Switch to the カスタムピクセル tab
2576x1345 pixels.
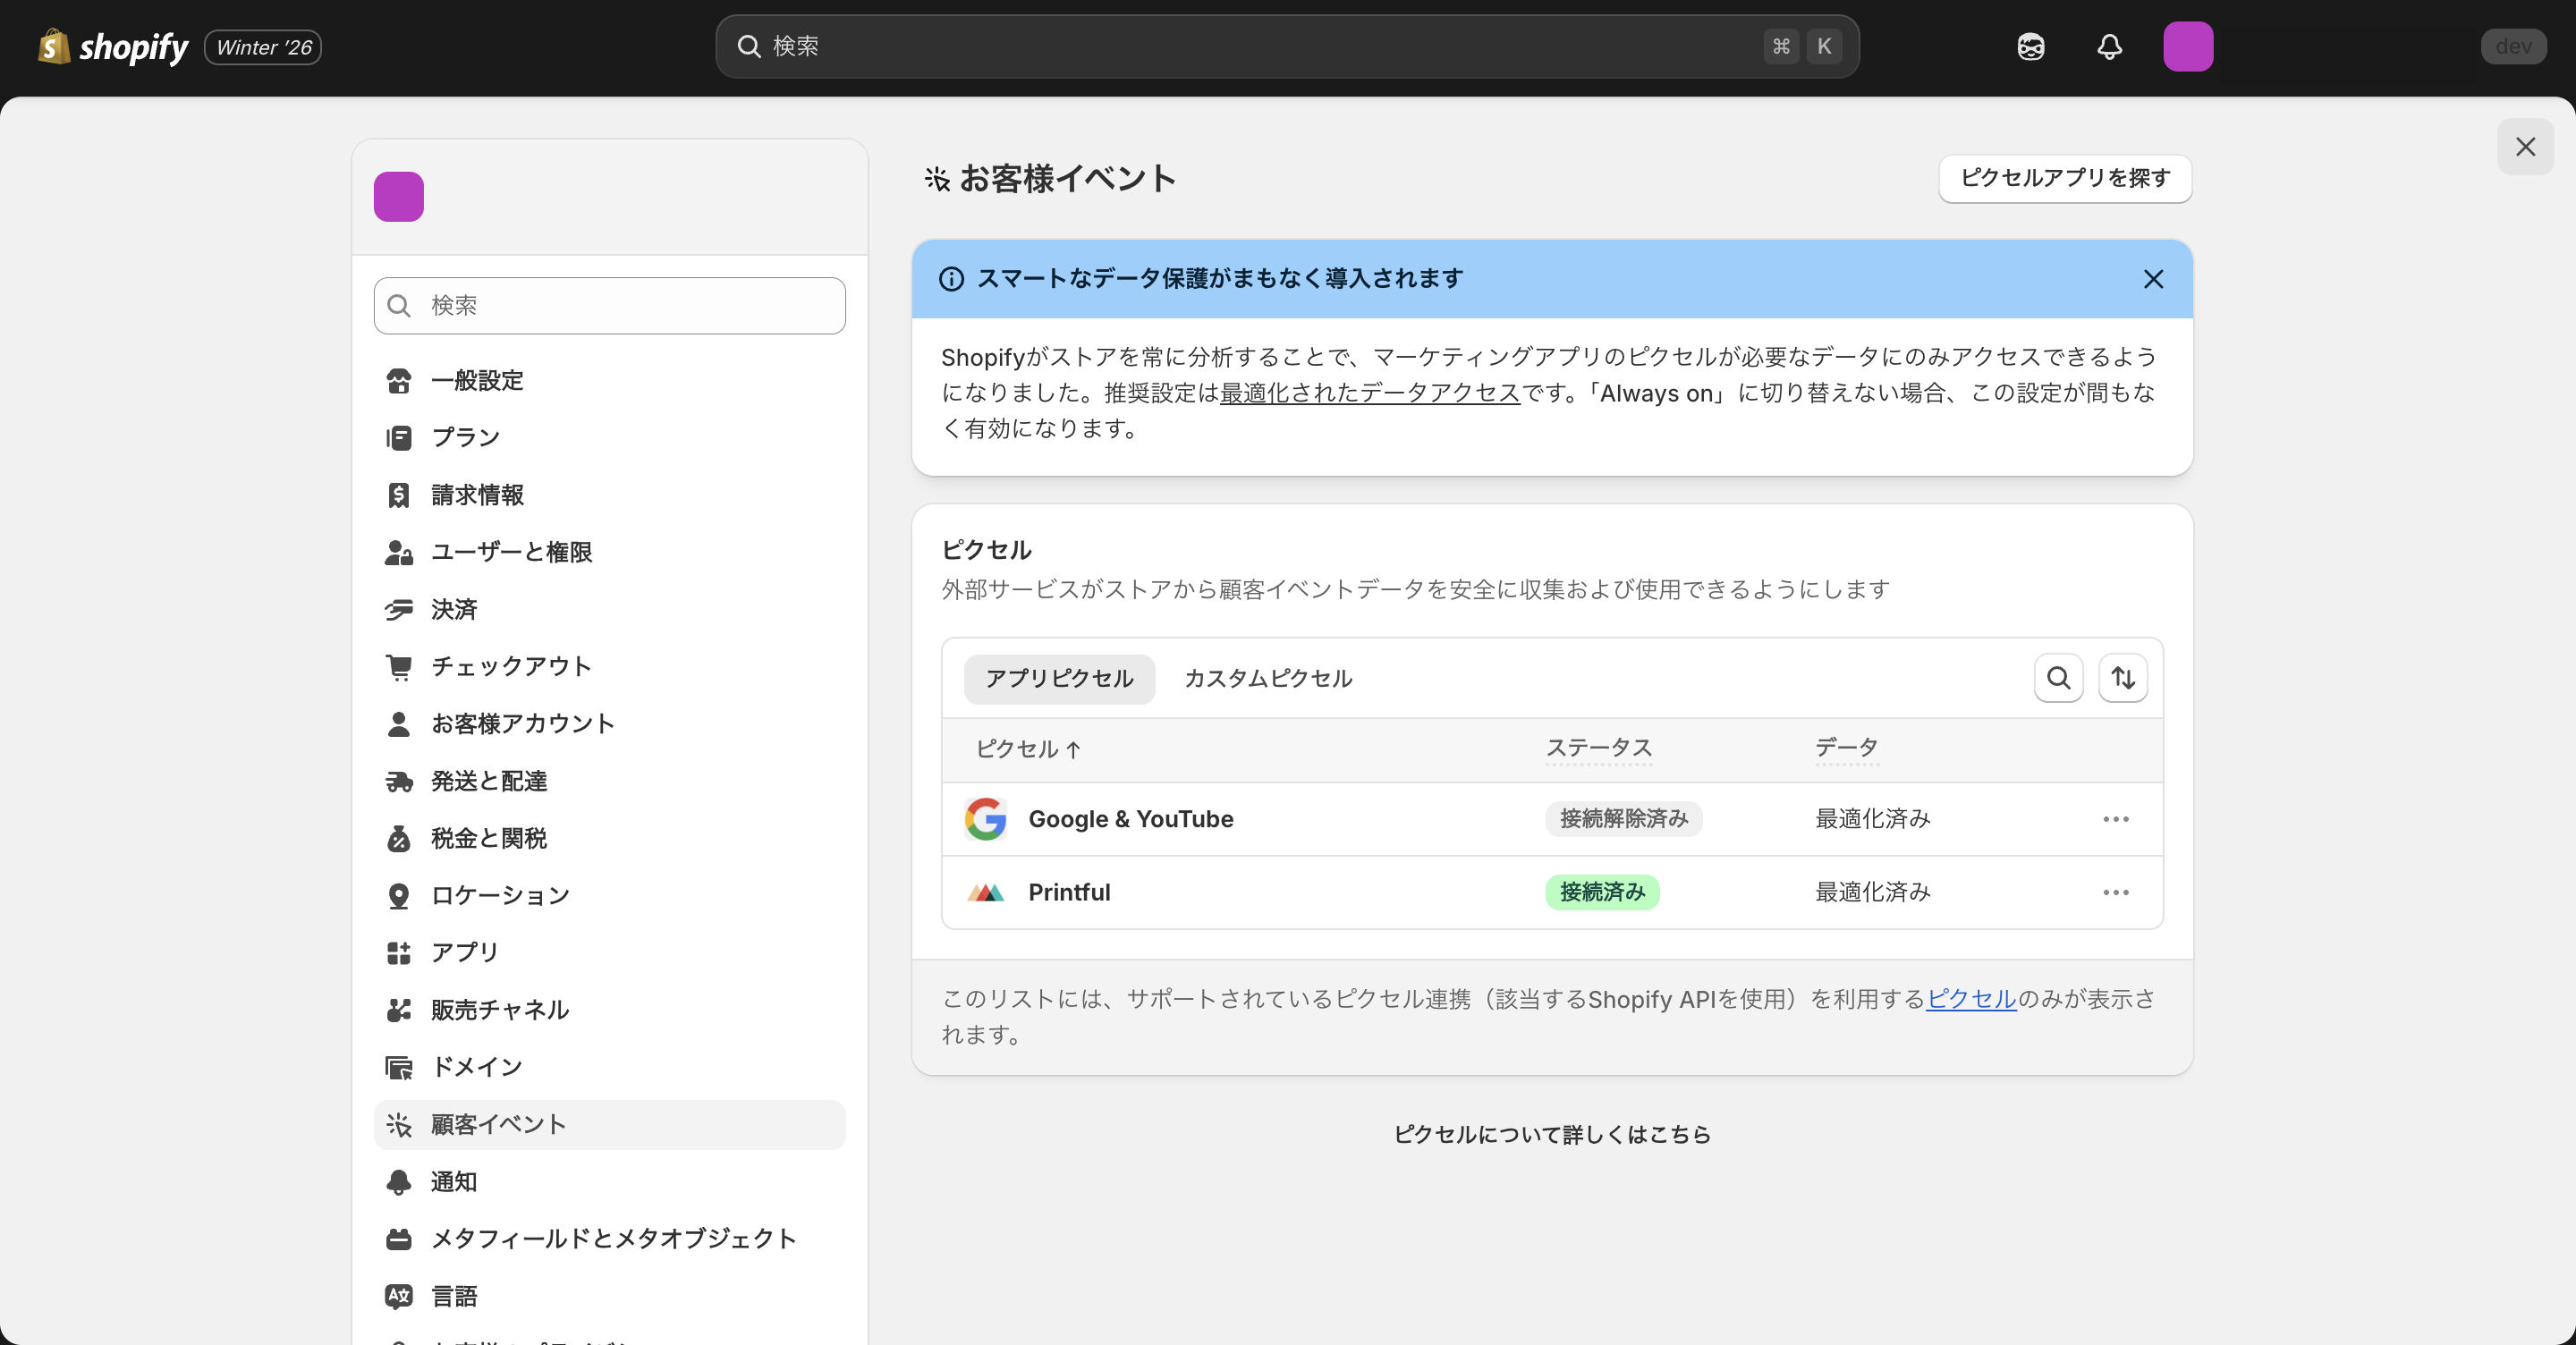click(x=1267, y=678)
